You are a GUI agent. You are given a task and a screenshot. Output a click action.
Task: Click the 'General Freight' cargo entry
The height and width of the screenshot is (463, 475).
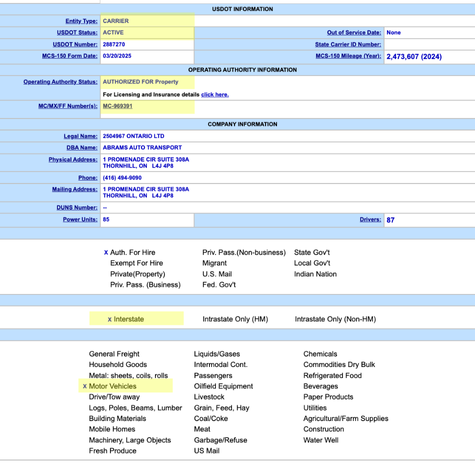[114, 354]
